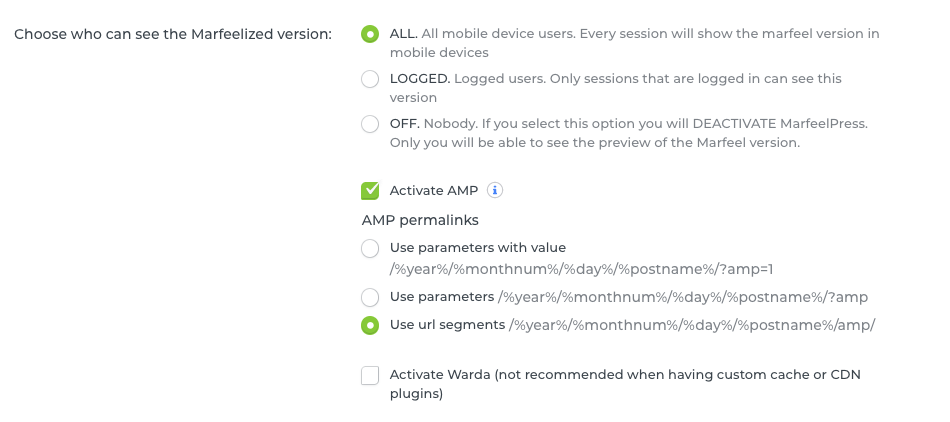Viewport: 950px width, 422px height.
Task: Select the OFF radio button
Action: 370,124
